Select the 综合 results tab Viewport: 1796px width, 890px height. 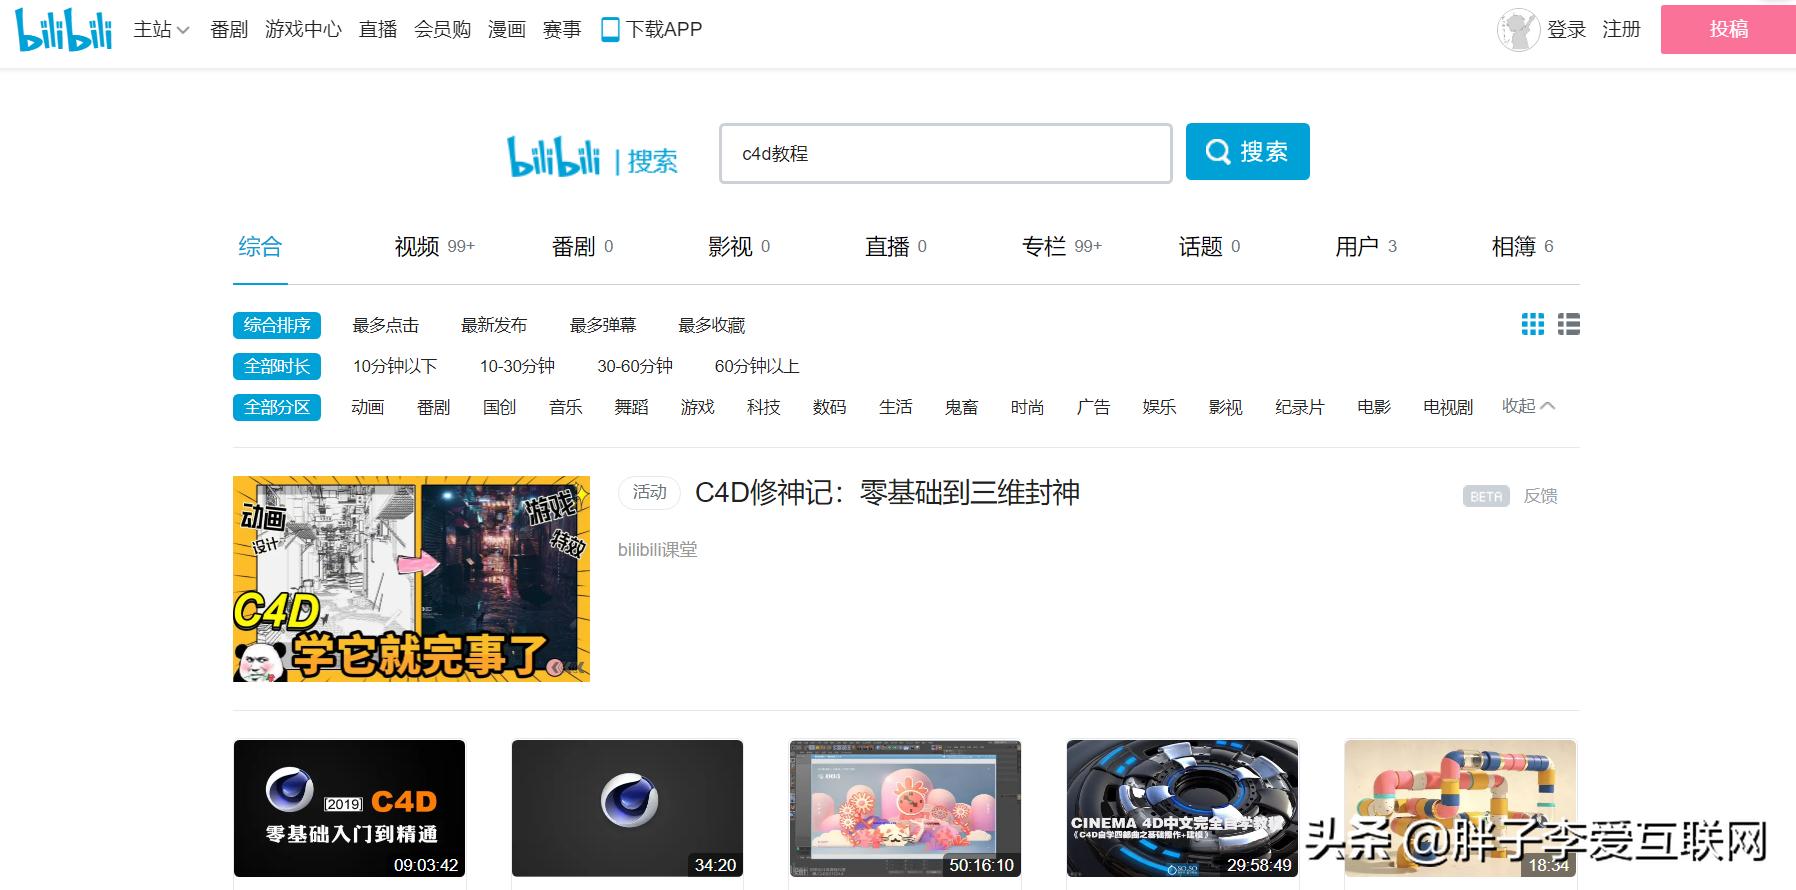click(x=260, y=247)
